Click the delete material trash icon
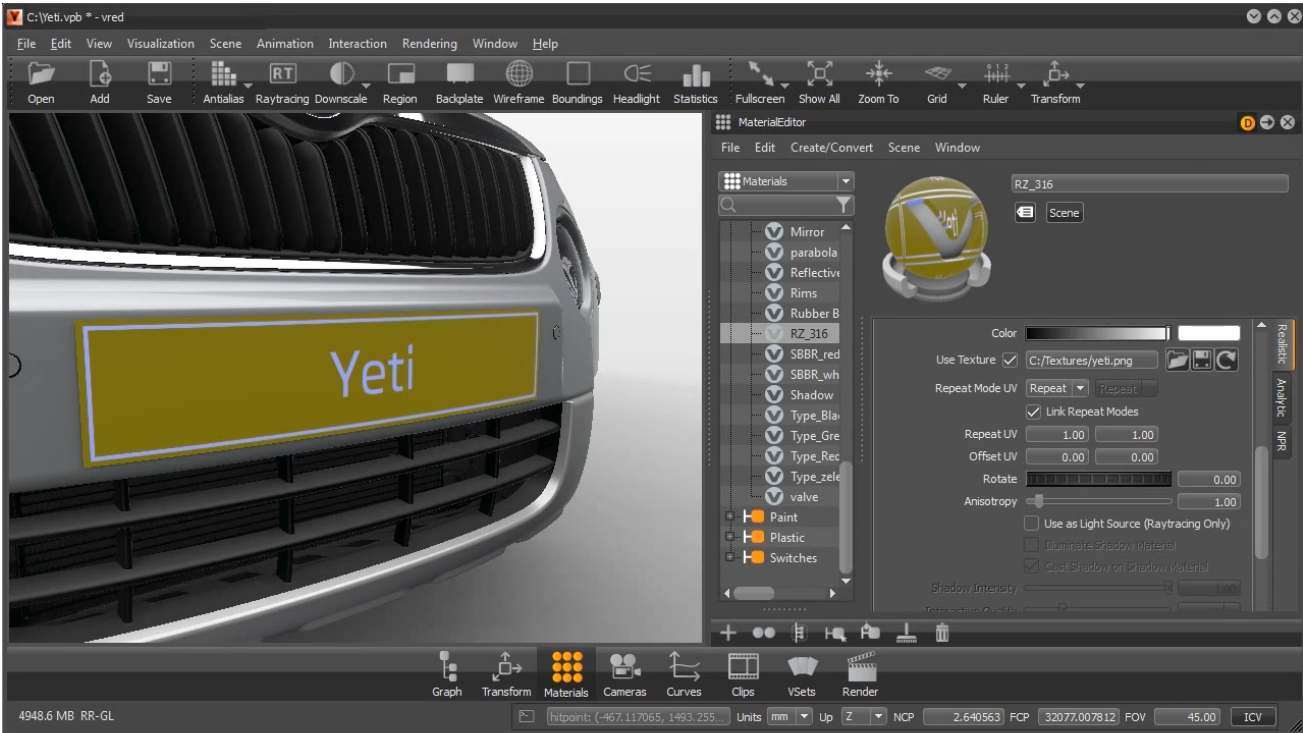This screenshot has height=733, width=1303. (941, 632)
